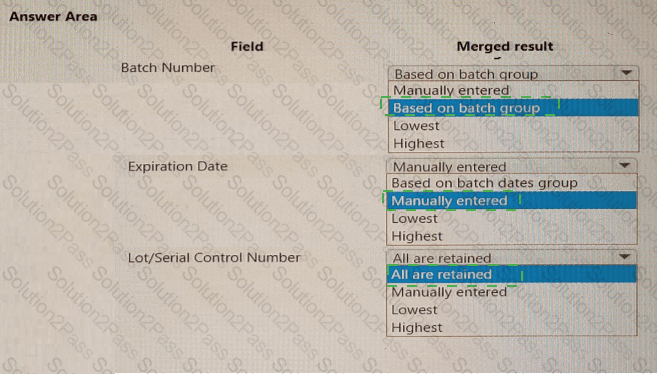
Task: Click the Expiration Date combo box value
Action: click(x=500, y=166)
